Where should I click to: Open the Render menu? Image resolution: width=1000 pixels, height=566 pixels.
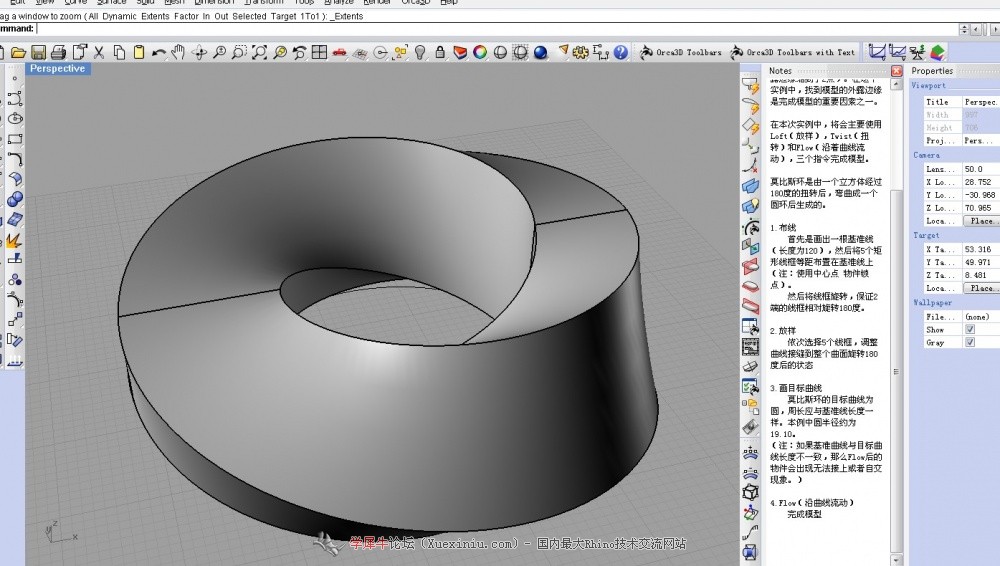coord(377,2)
